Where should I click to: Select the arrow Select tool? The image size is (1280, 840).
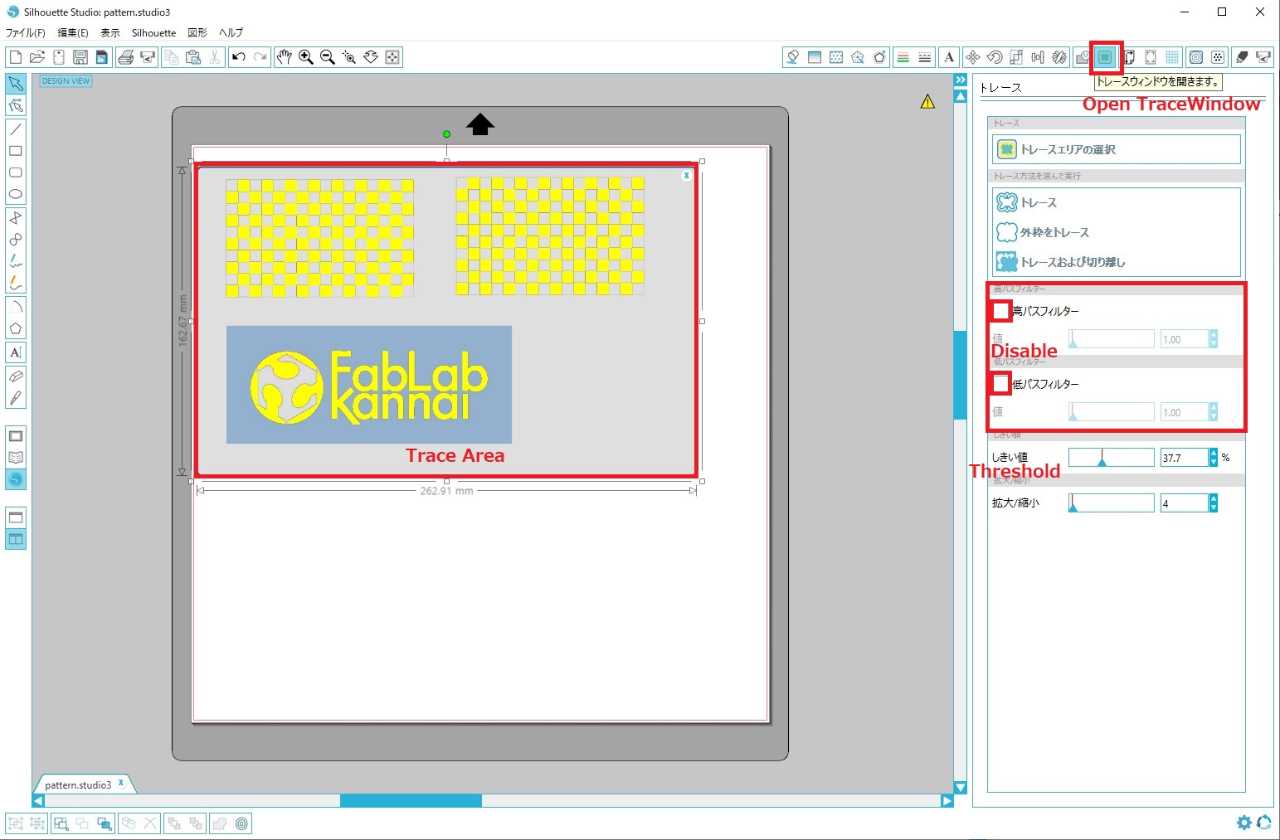tap(16, 83)
